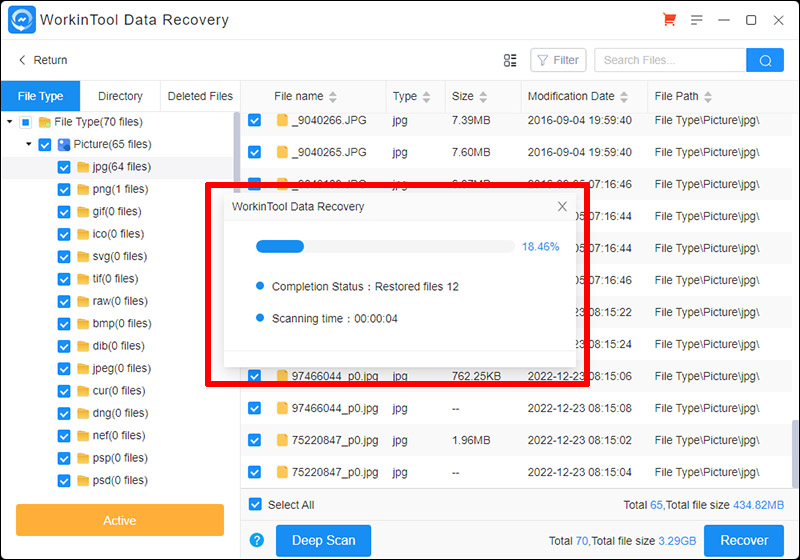The height and width of the screenshot is (560, 800).
Task: Click the svg folder icon in tree
Action: click(83, 257)
